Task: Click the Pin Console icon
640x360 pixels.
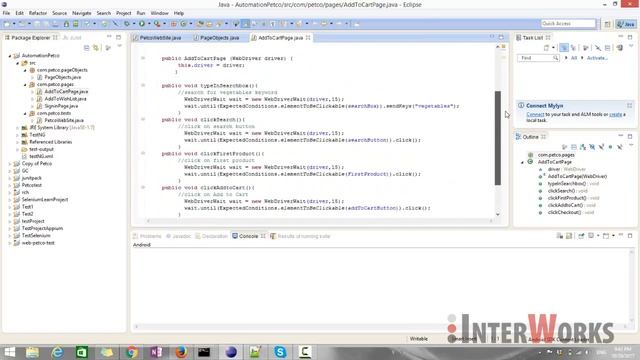Action: 581,236
